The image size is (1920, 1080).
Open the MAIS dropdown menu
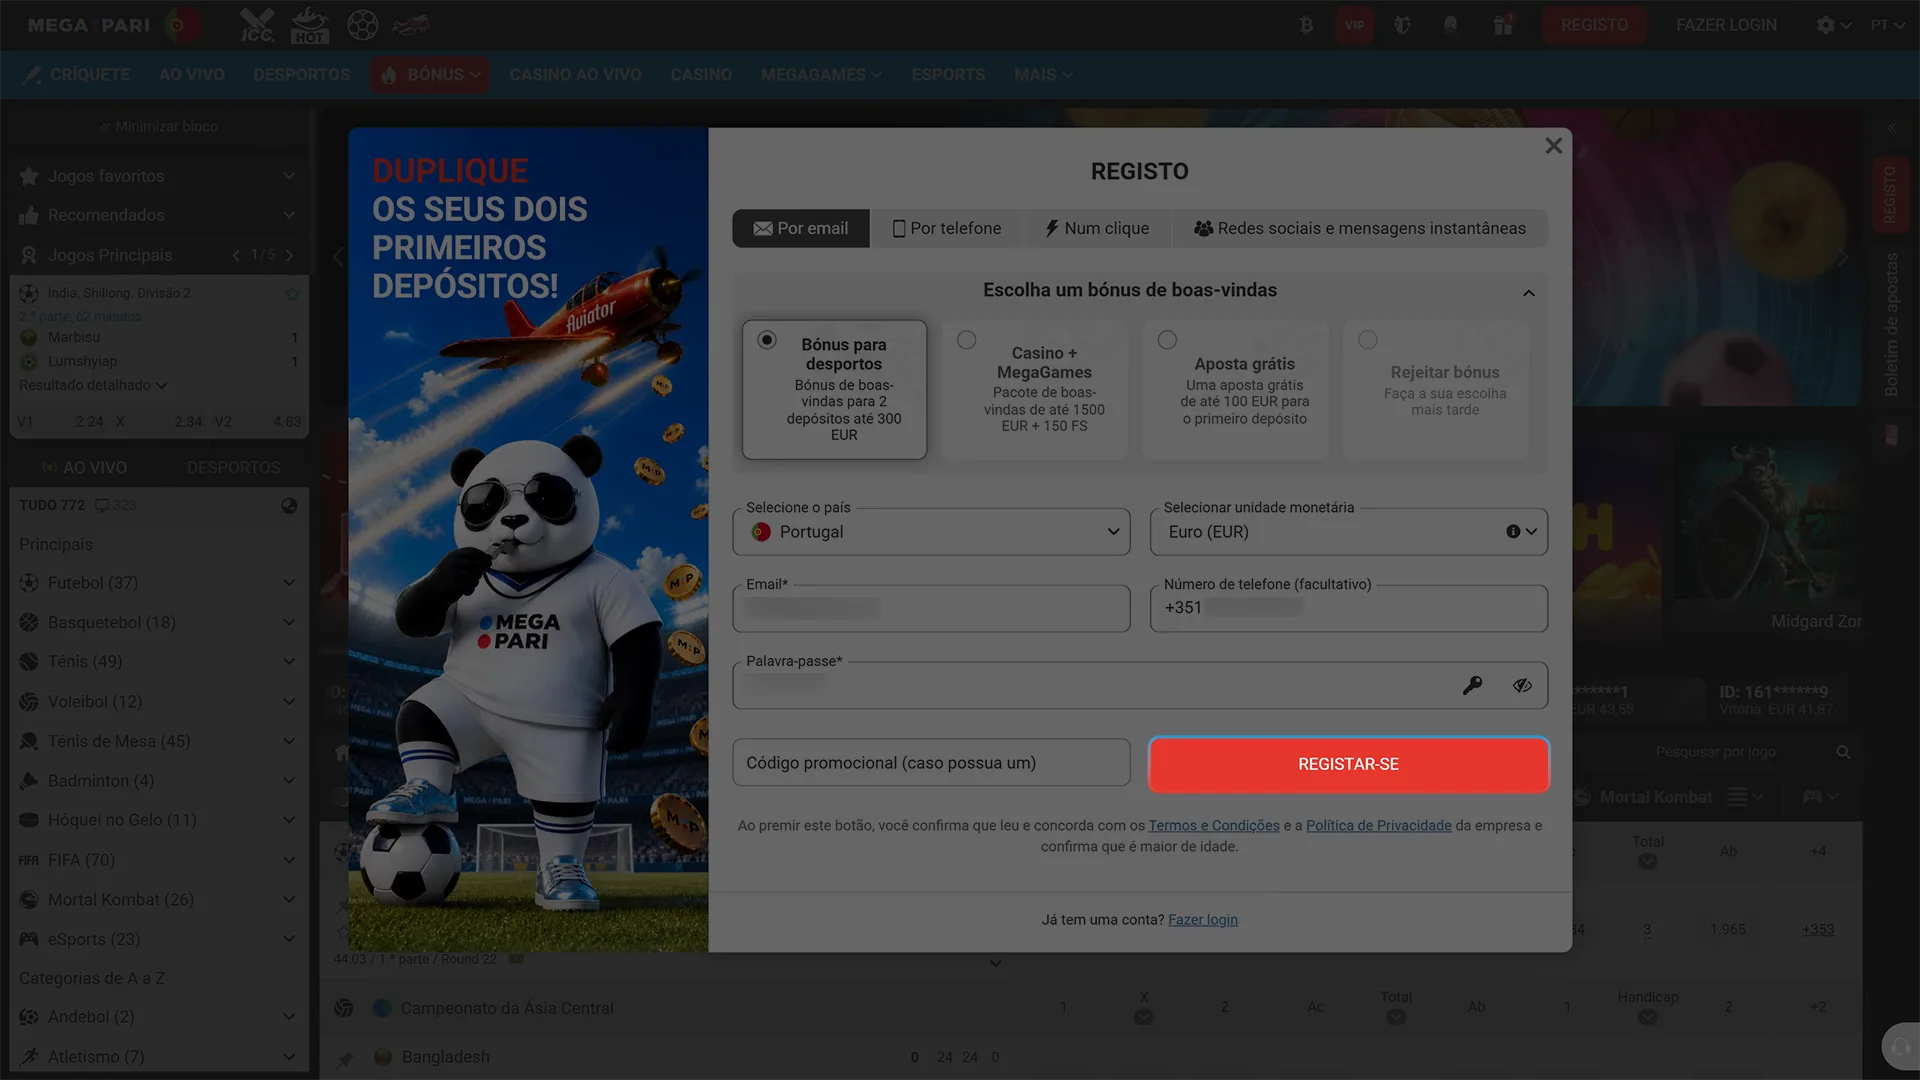1043,75
